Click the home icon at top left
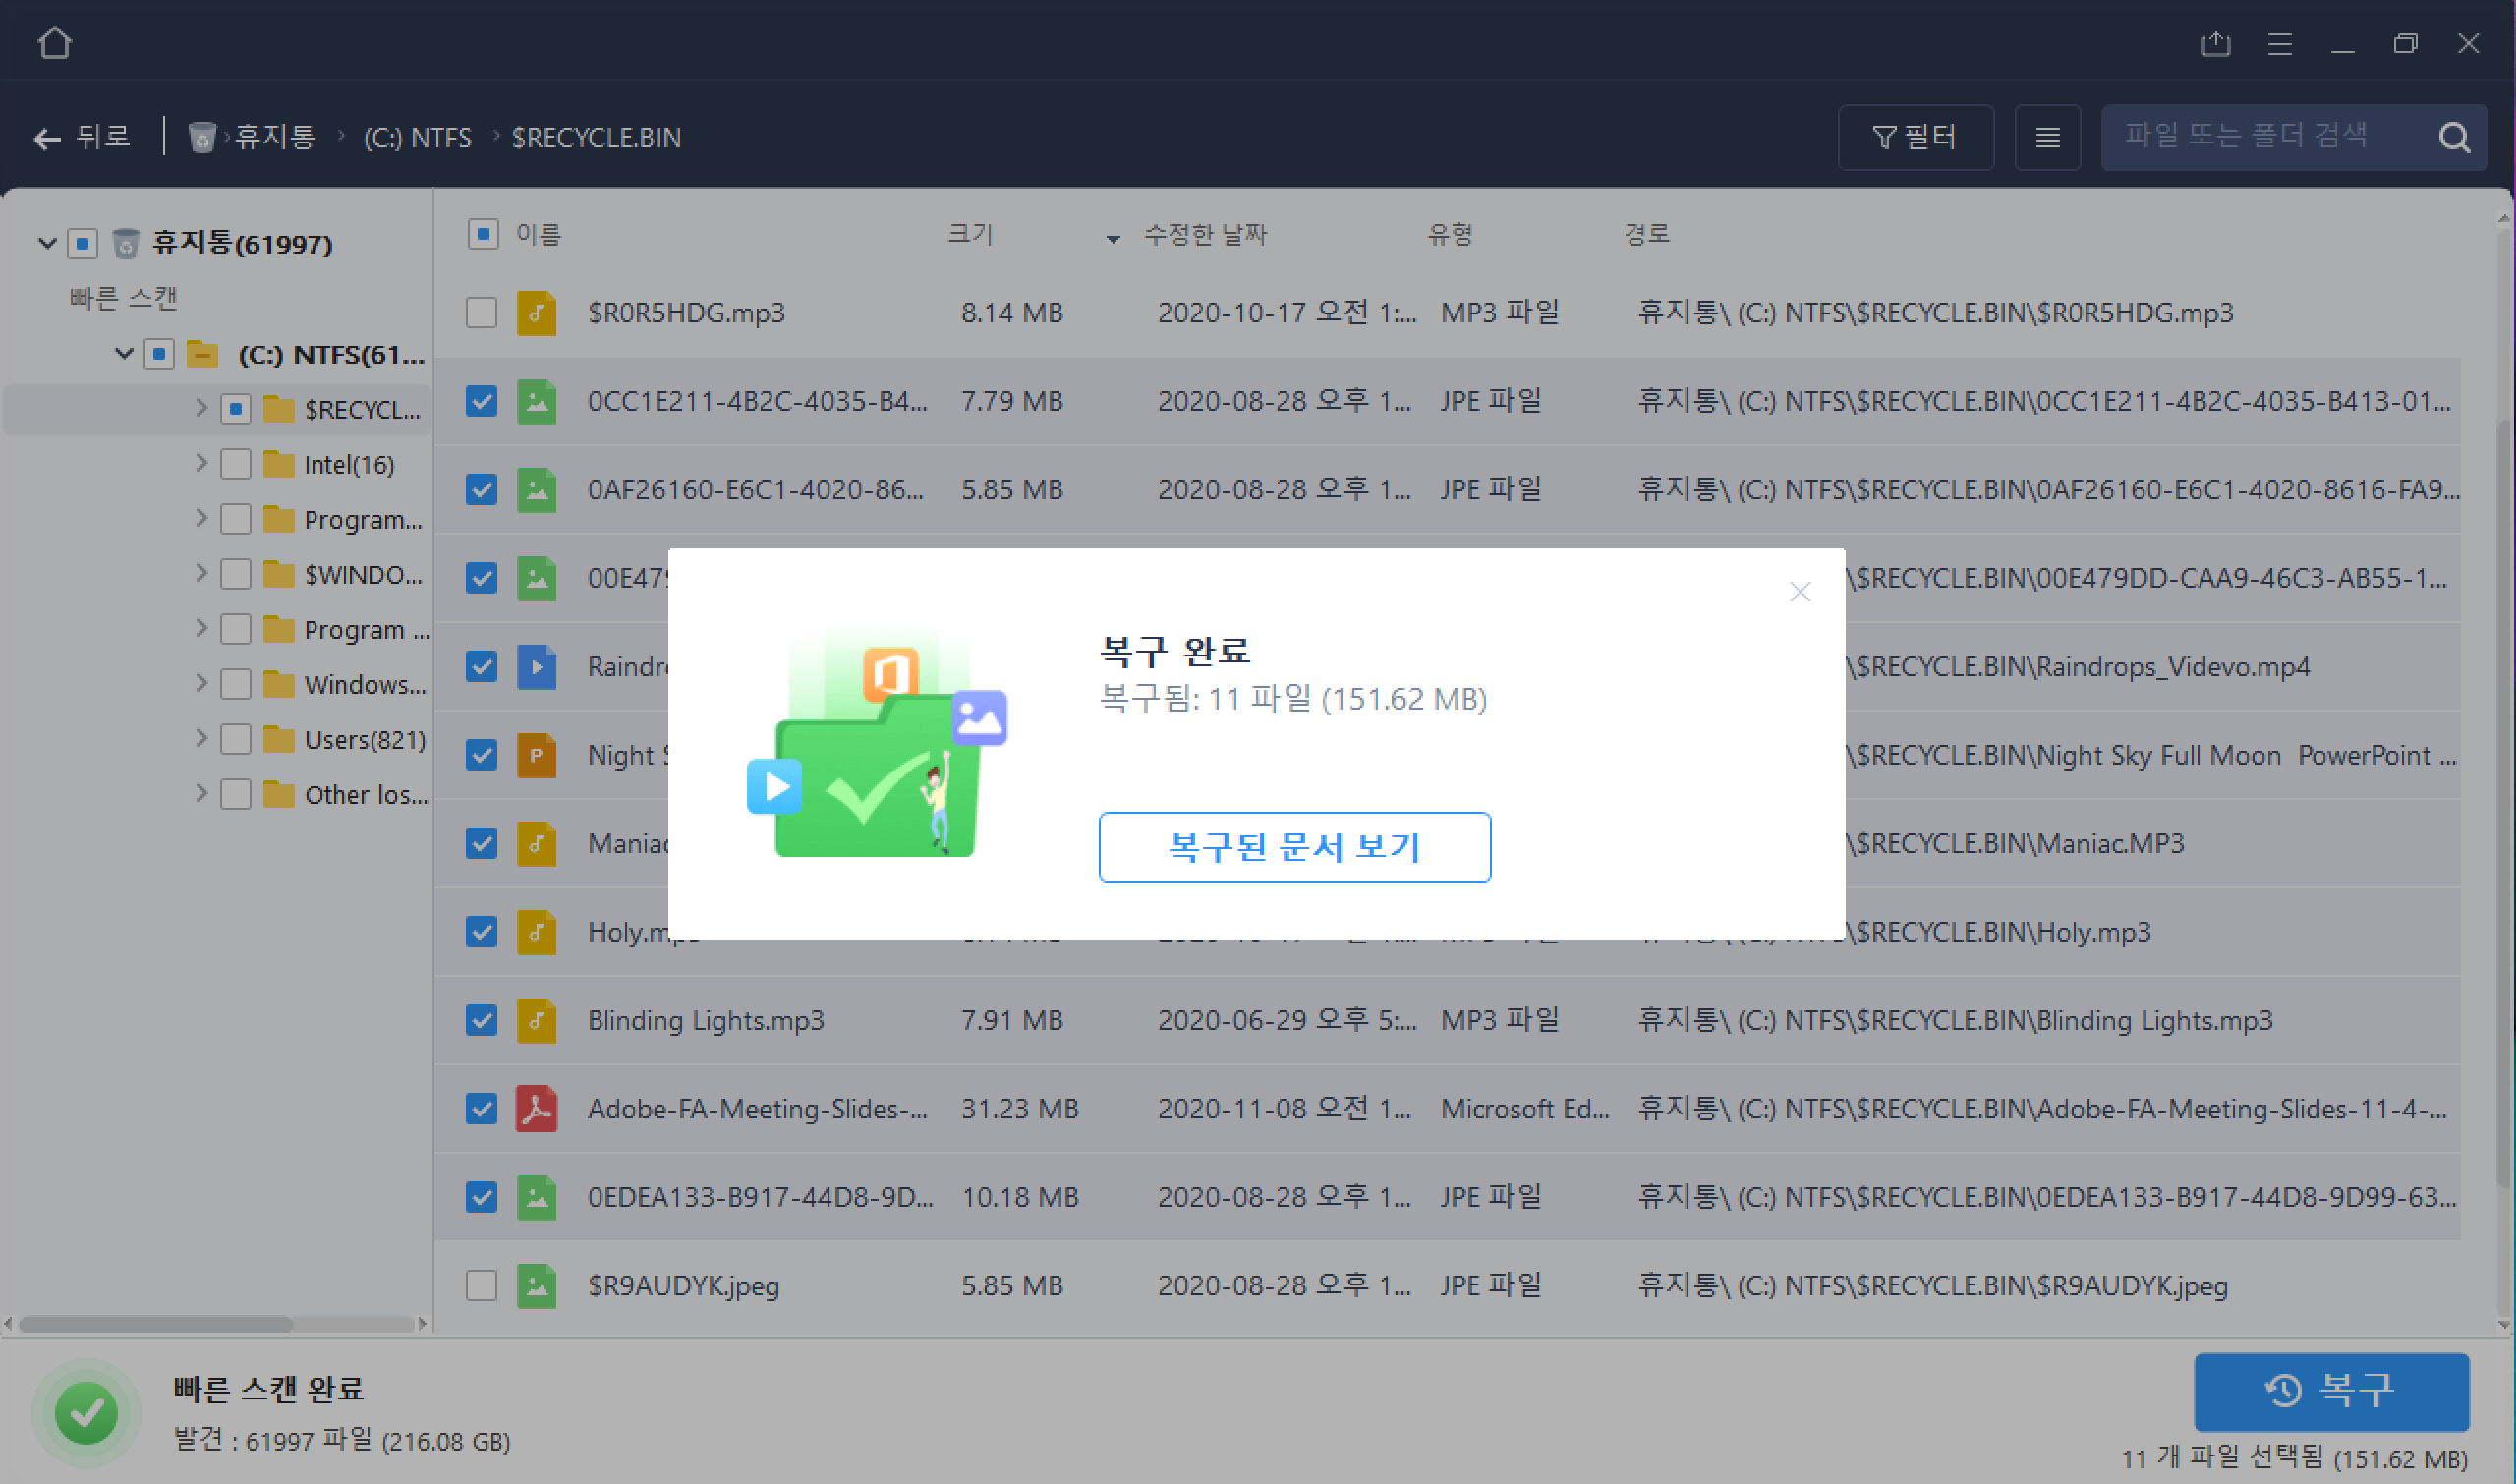The height and width of the screenshot is (1484, 2516). pyautogui.click(x=54, y=43)
